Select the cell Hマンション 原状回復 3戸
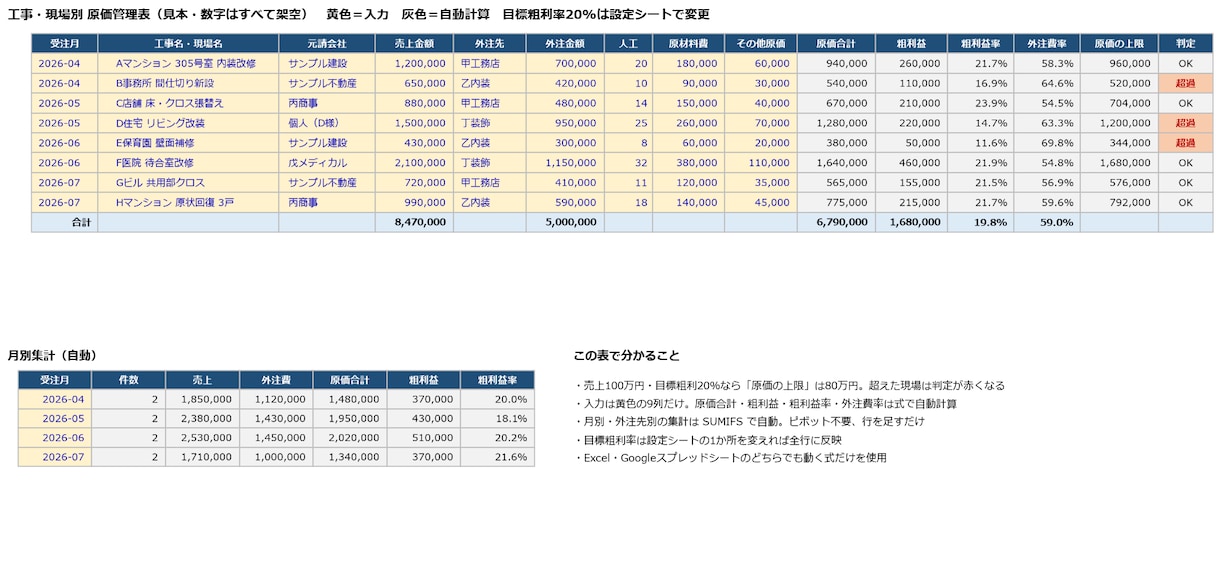The image size is (1220, 567). (188, 203)
